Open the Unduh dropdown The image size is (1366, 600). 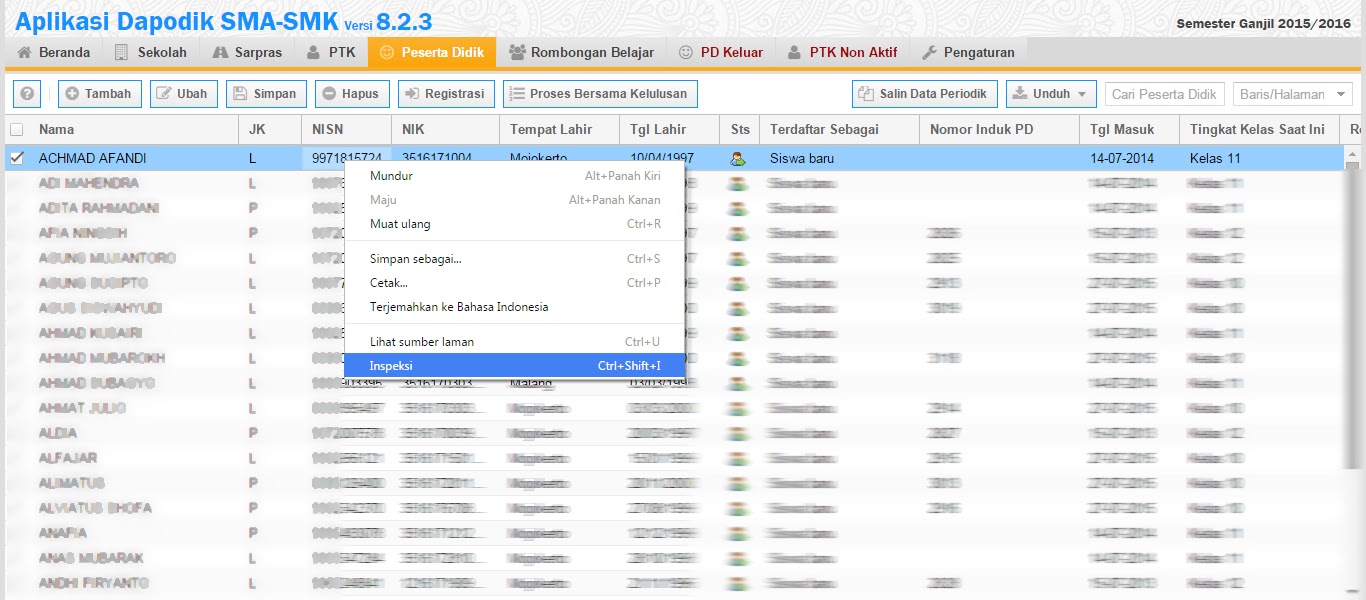pos(1051,94)
